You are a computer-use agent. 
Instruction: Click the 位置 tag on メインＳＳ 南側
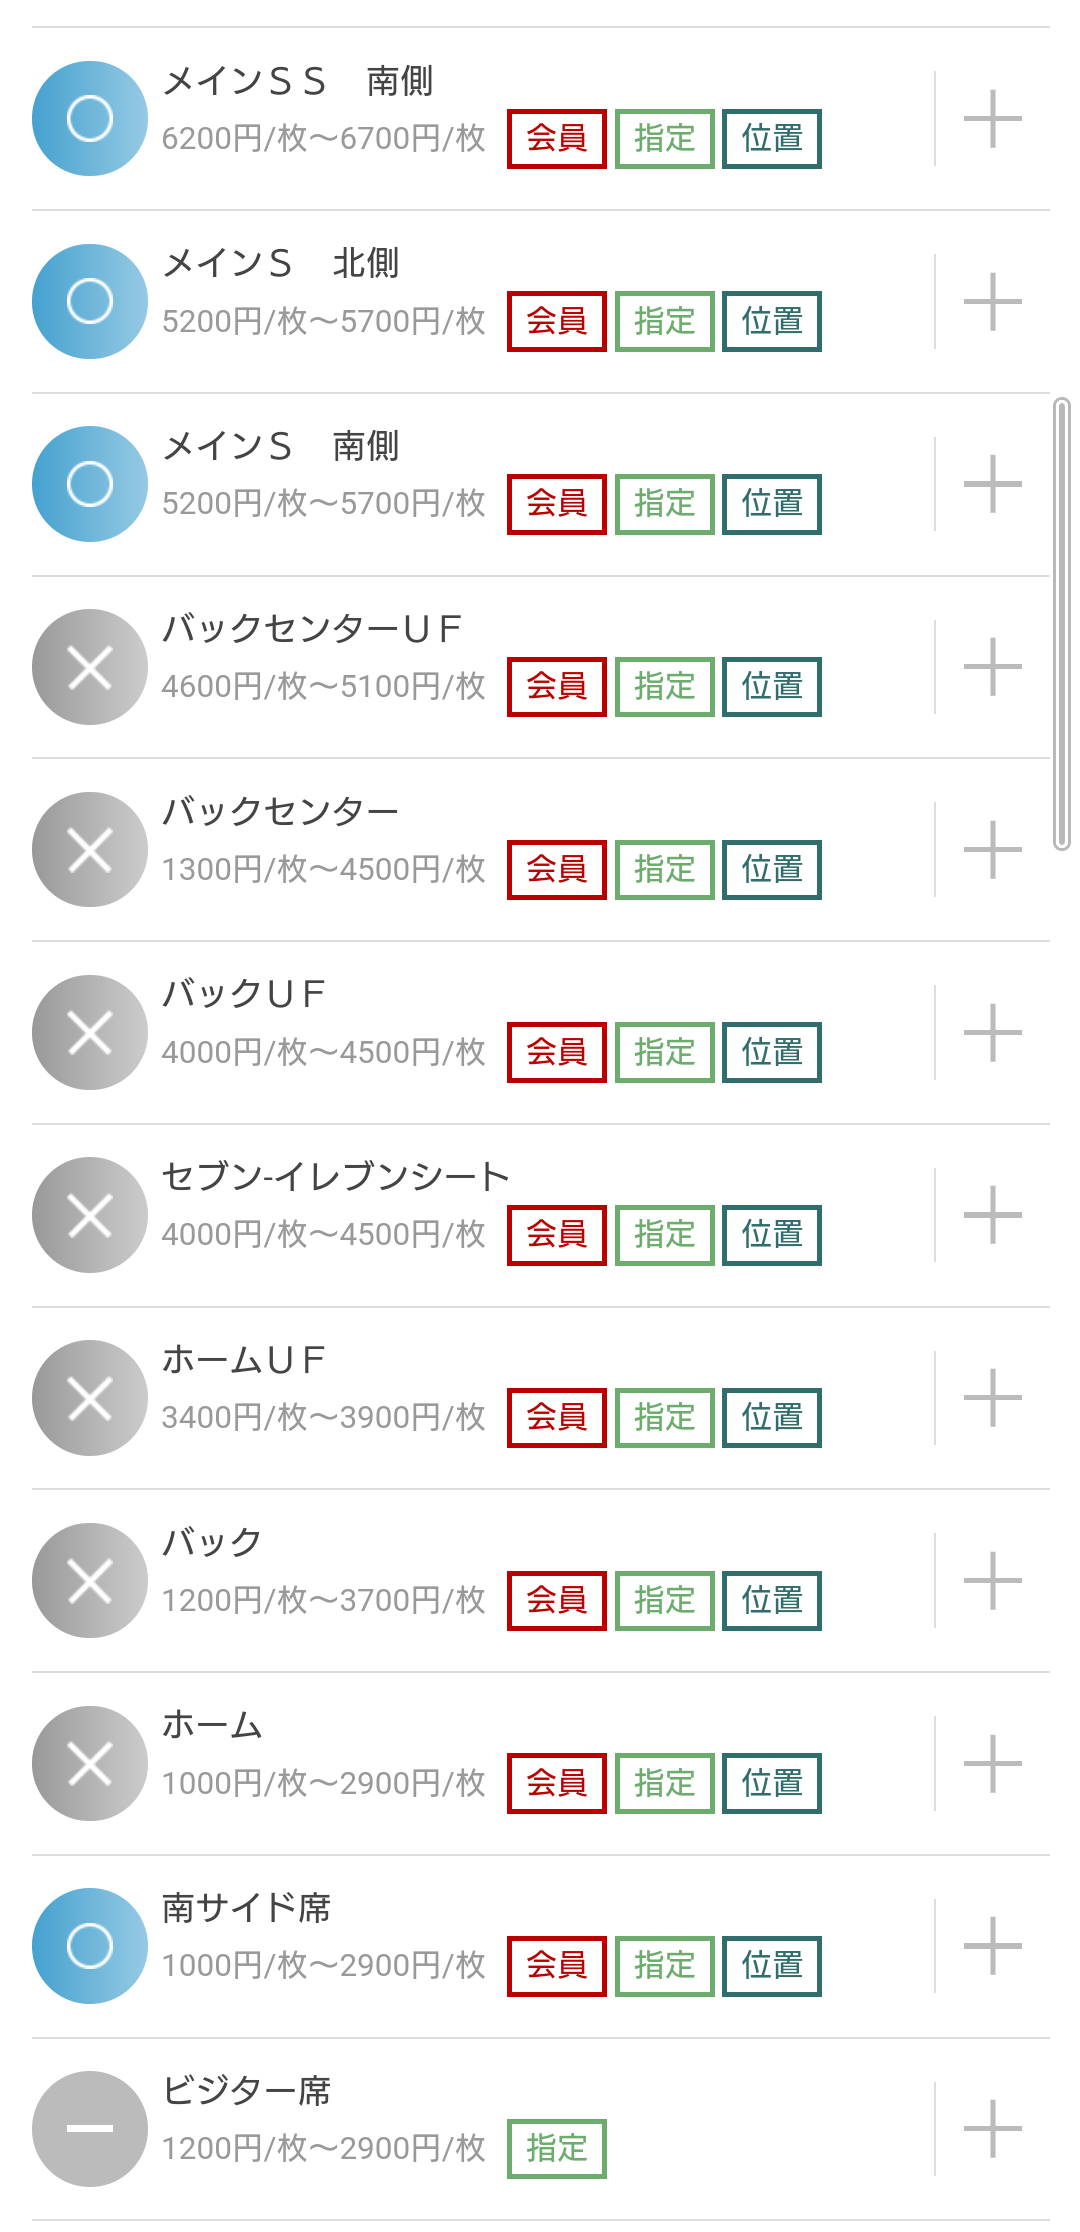[x=772, y=138]
